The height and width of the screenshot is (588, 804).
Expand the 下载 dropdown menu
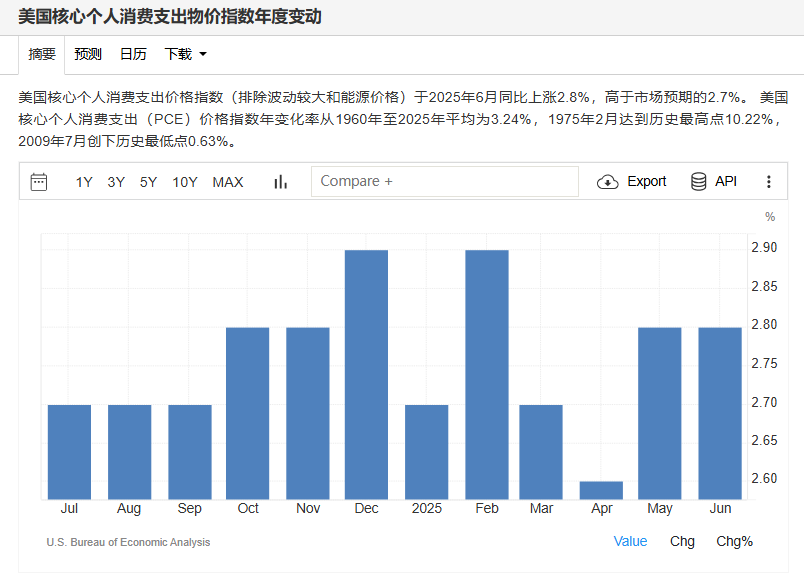[x=185, y=54]
